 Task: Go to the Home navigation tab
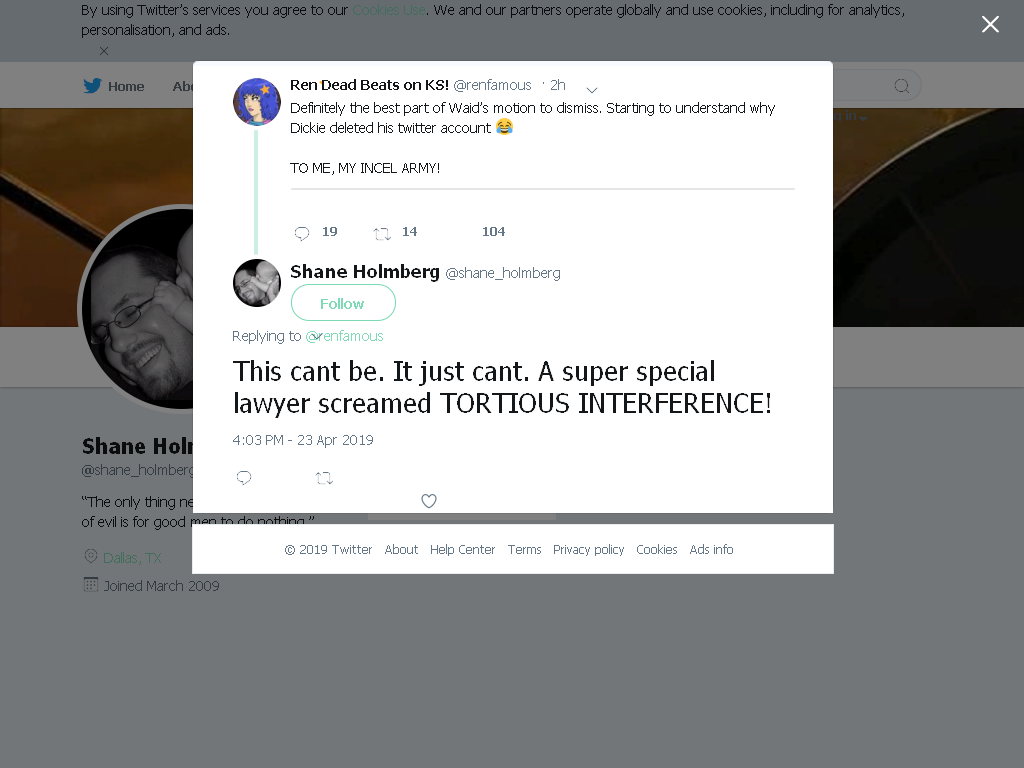pyautogui.click(x=114, y=86)
